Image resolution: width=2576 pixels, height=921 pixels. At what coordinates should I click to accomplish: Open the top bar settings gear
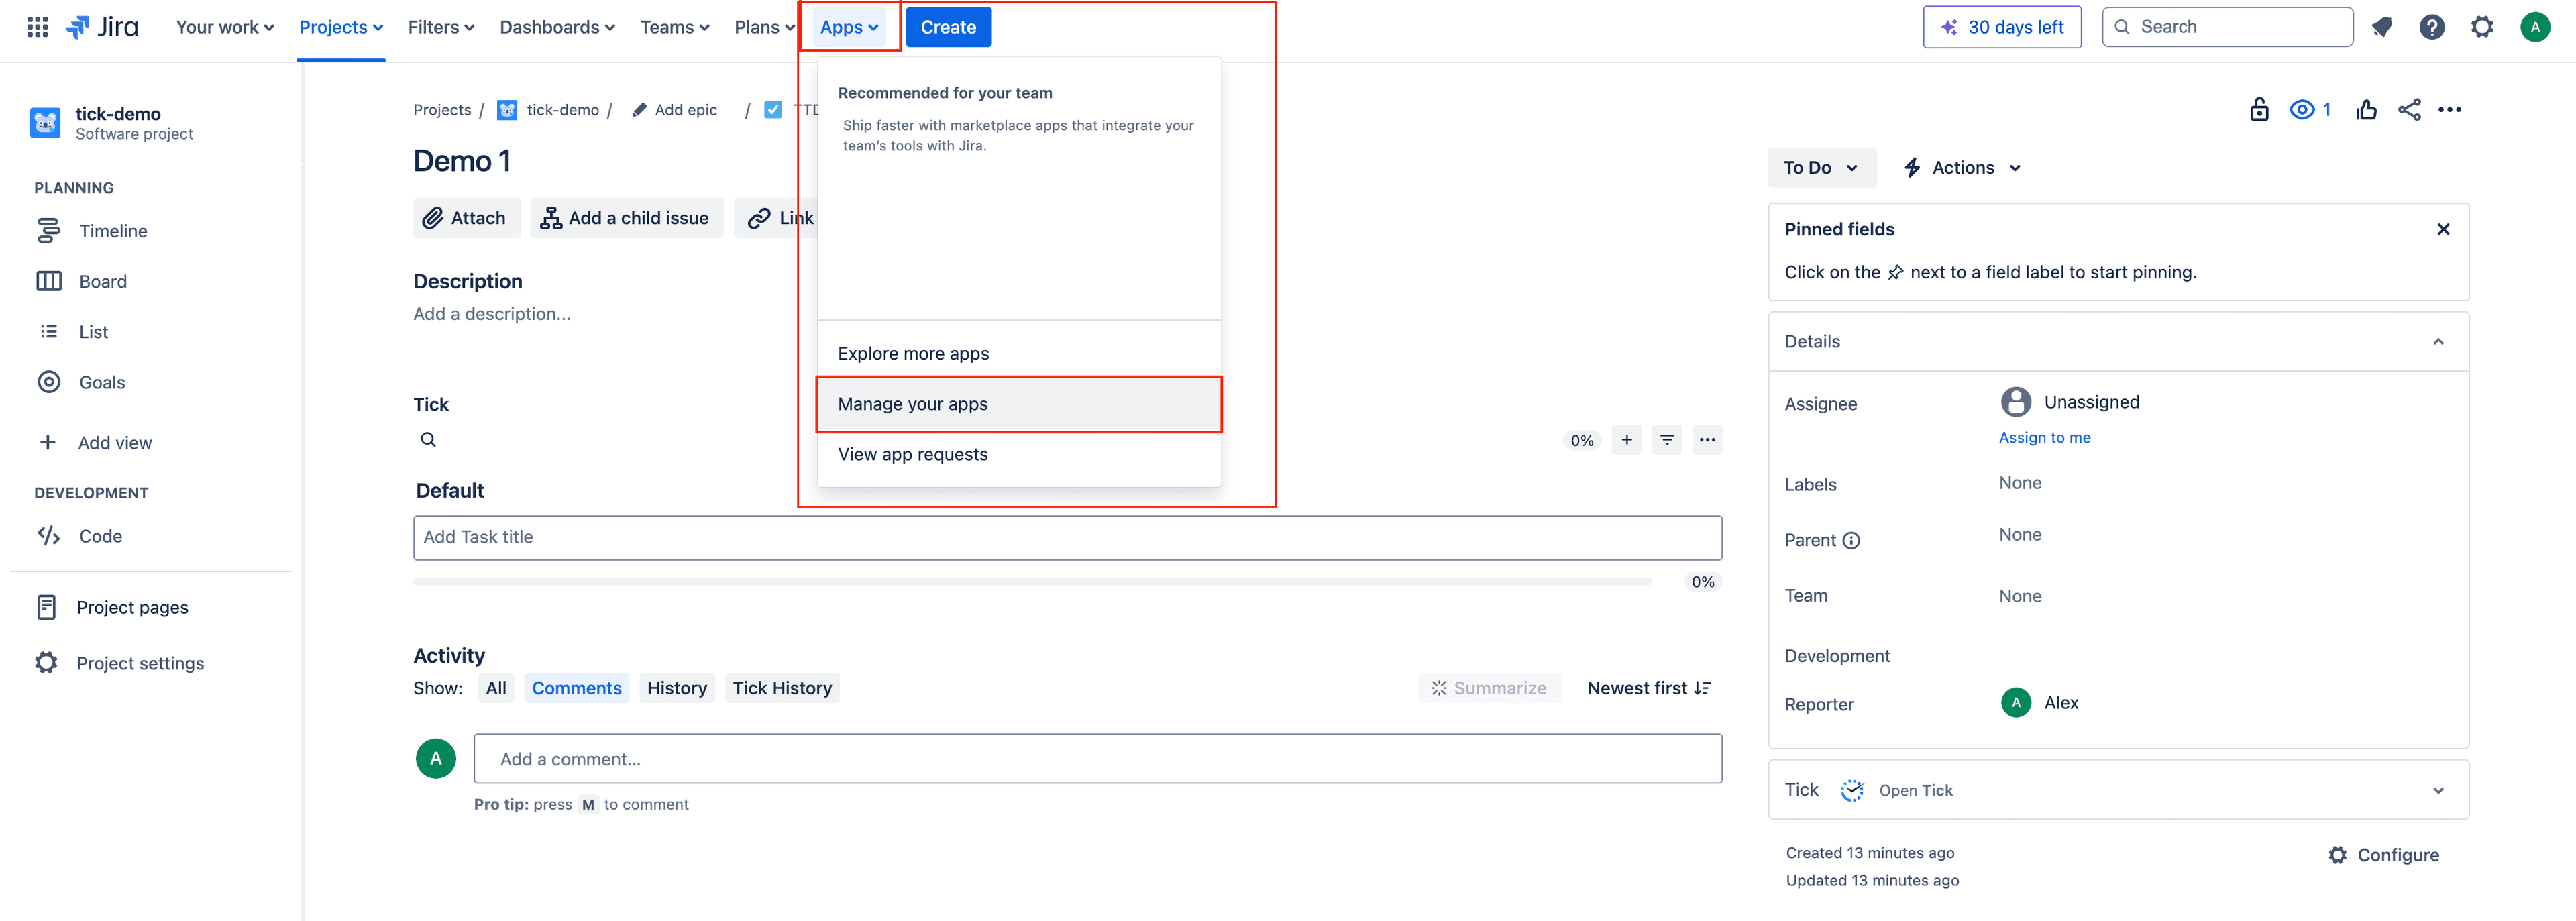tap(2482, 27)
